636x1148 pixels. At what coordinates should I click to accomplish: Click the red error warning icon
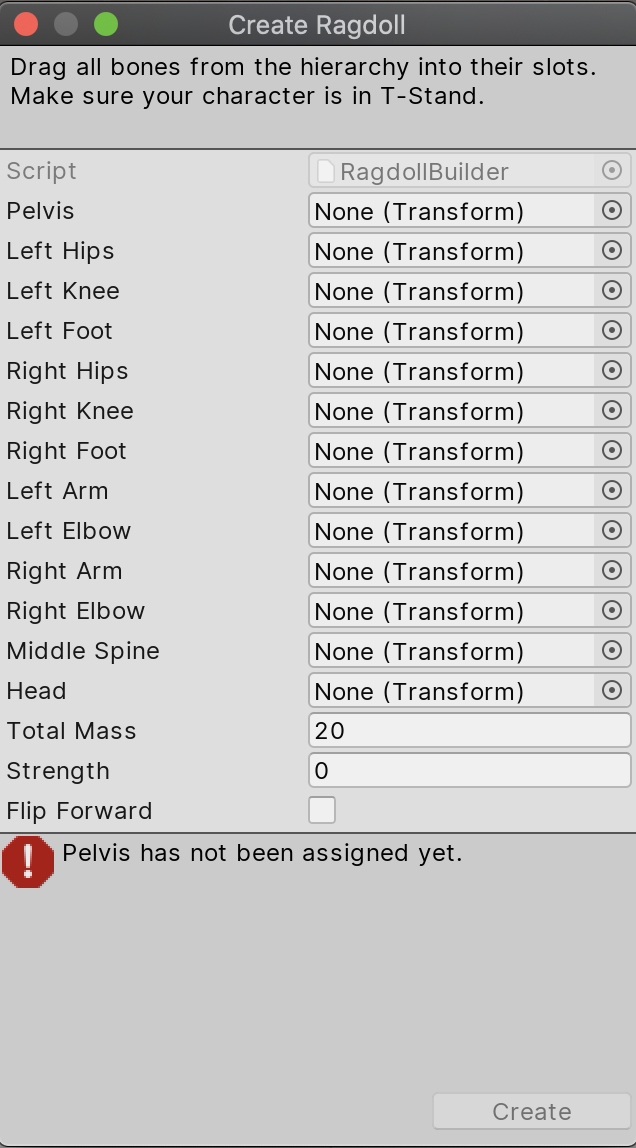point(28,861)
